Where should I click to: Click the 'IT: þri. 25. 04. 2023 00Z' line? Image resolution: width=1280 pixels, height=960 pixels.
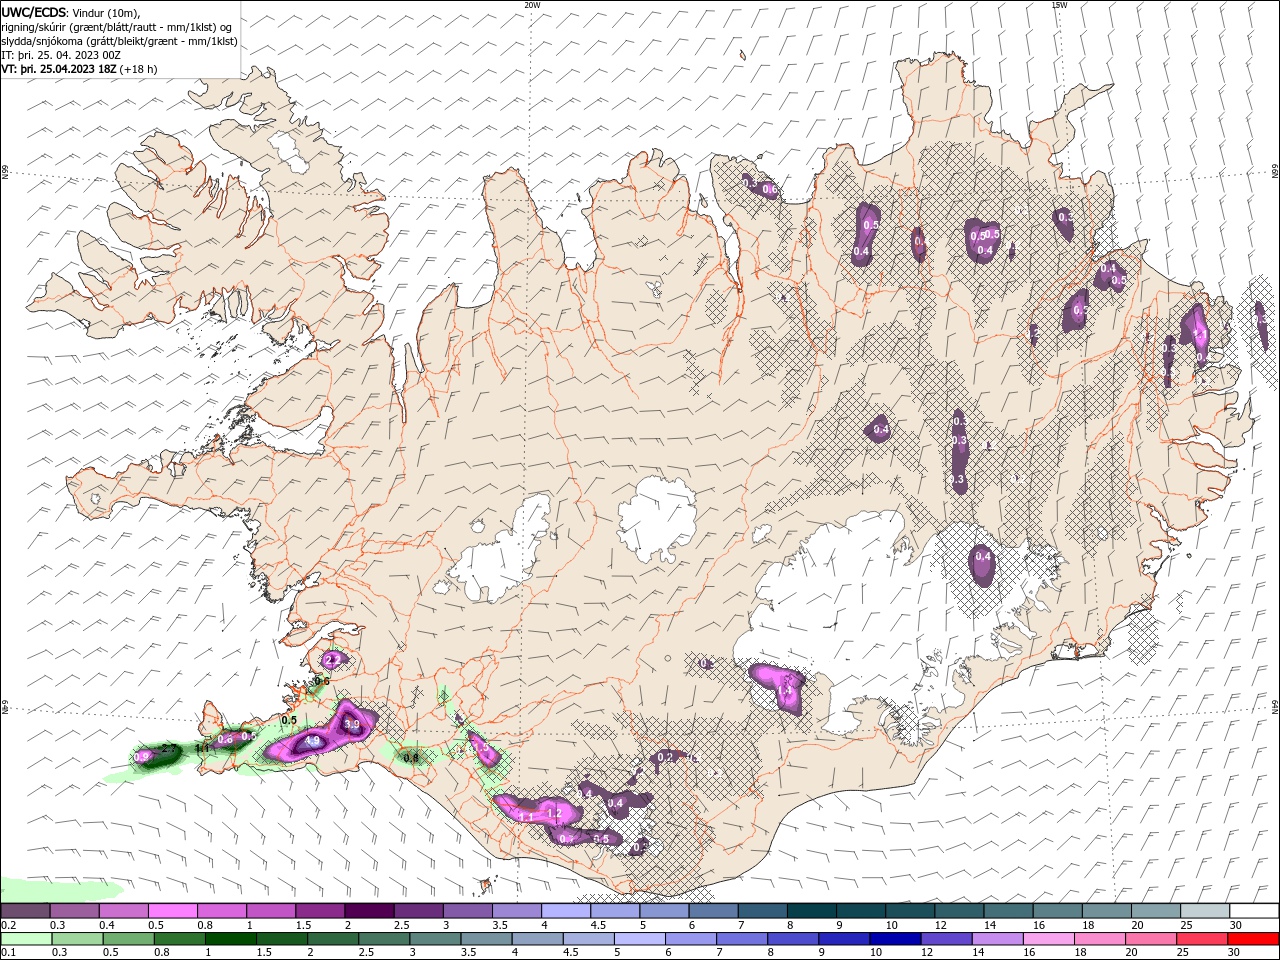[x=61, y=55]
